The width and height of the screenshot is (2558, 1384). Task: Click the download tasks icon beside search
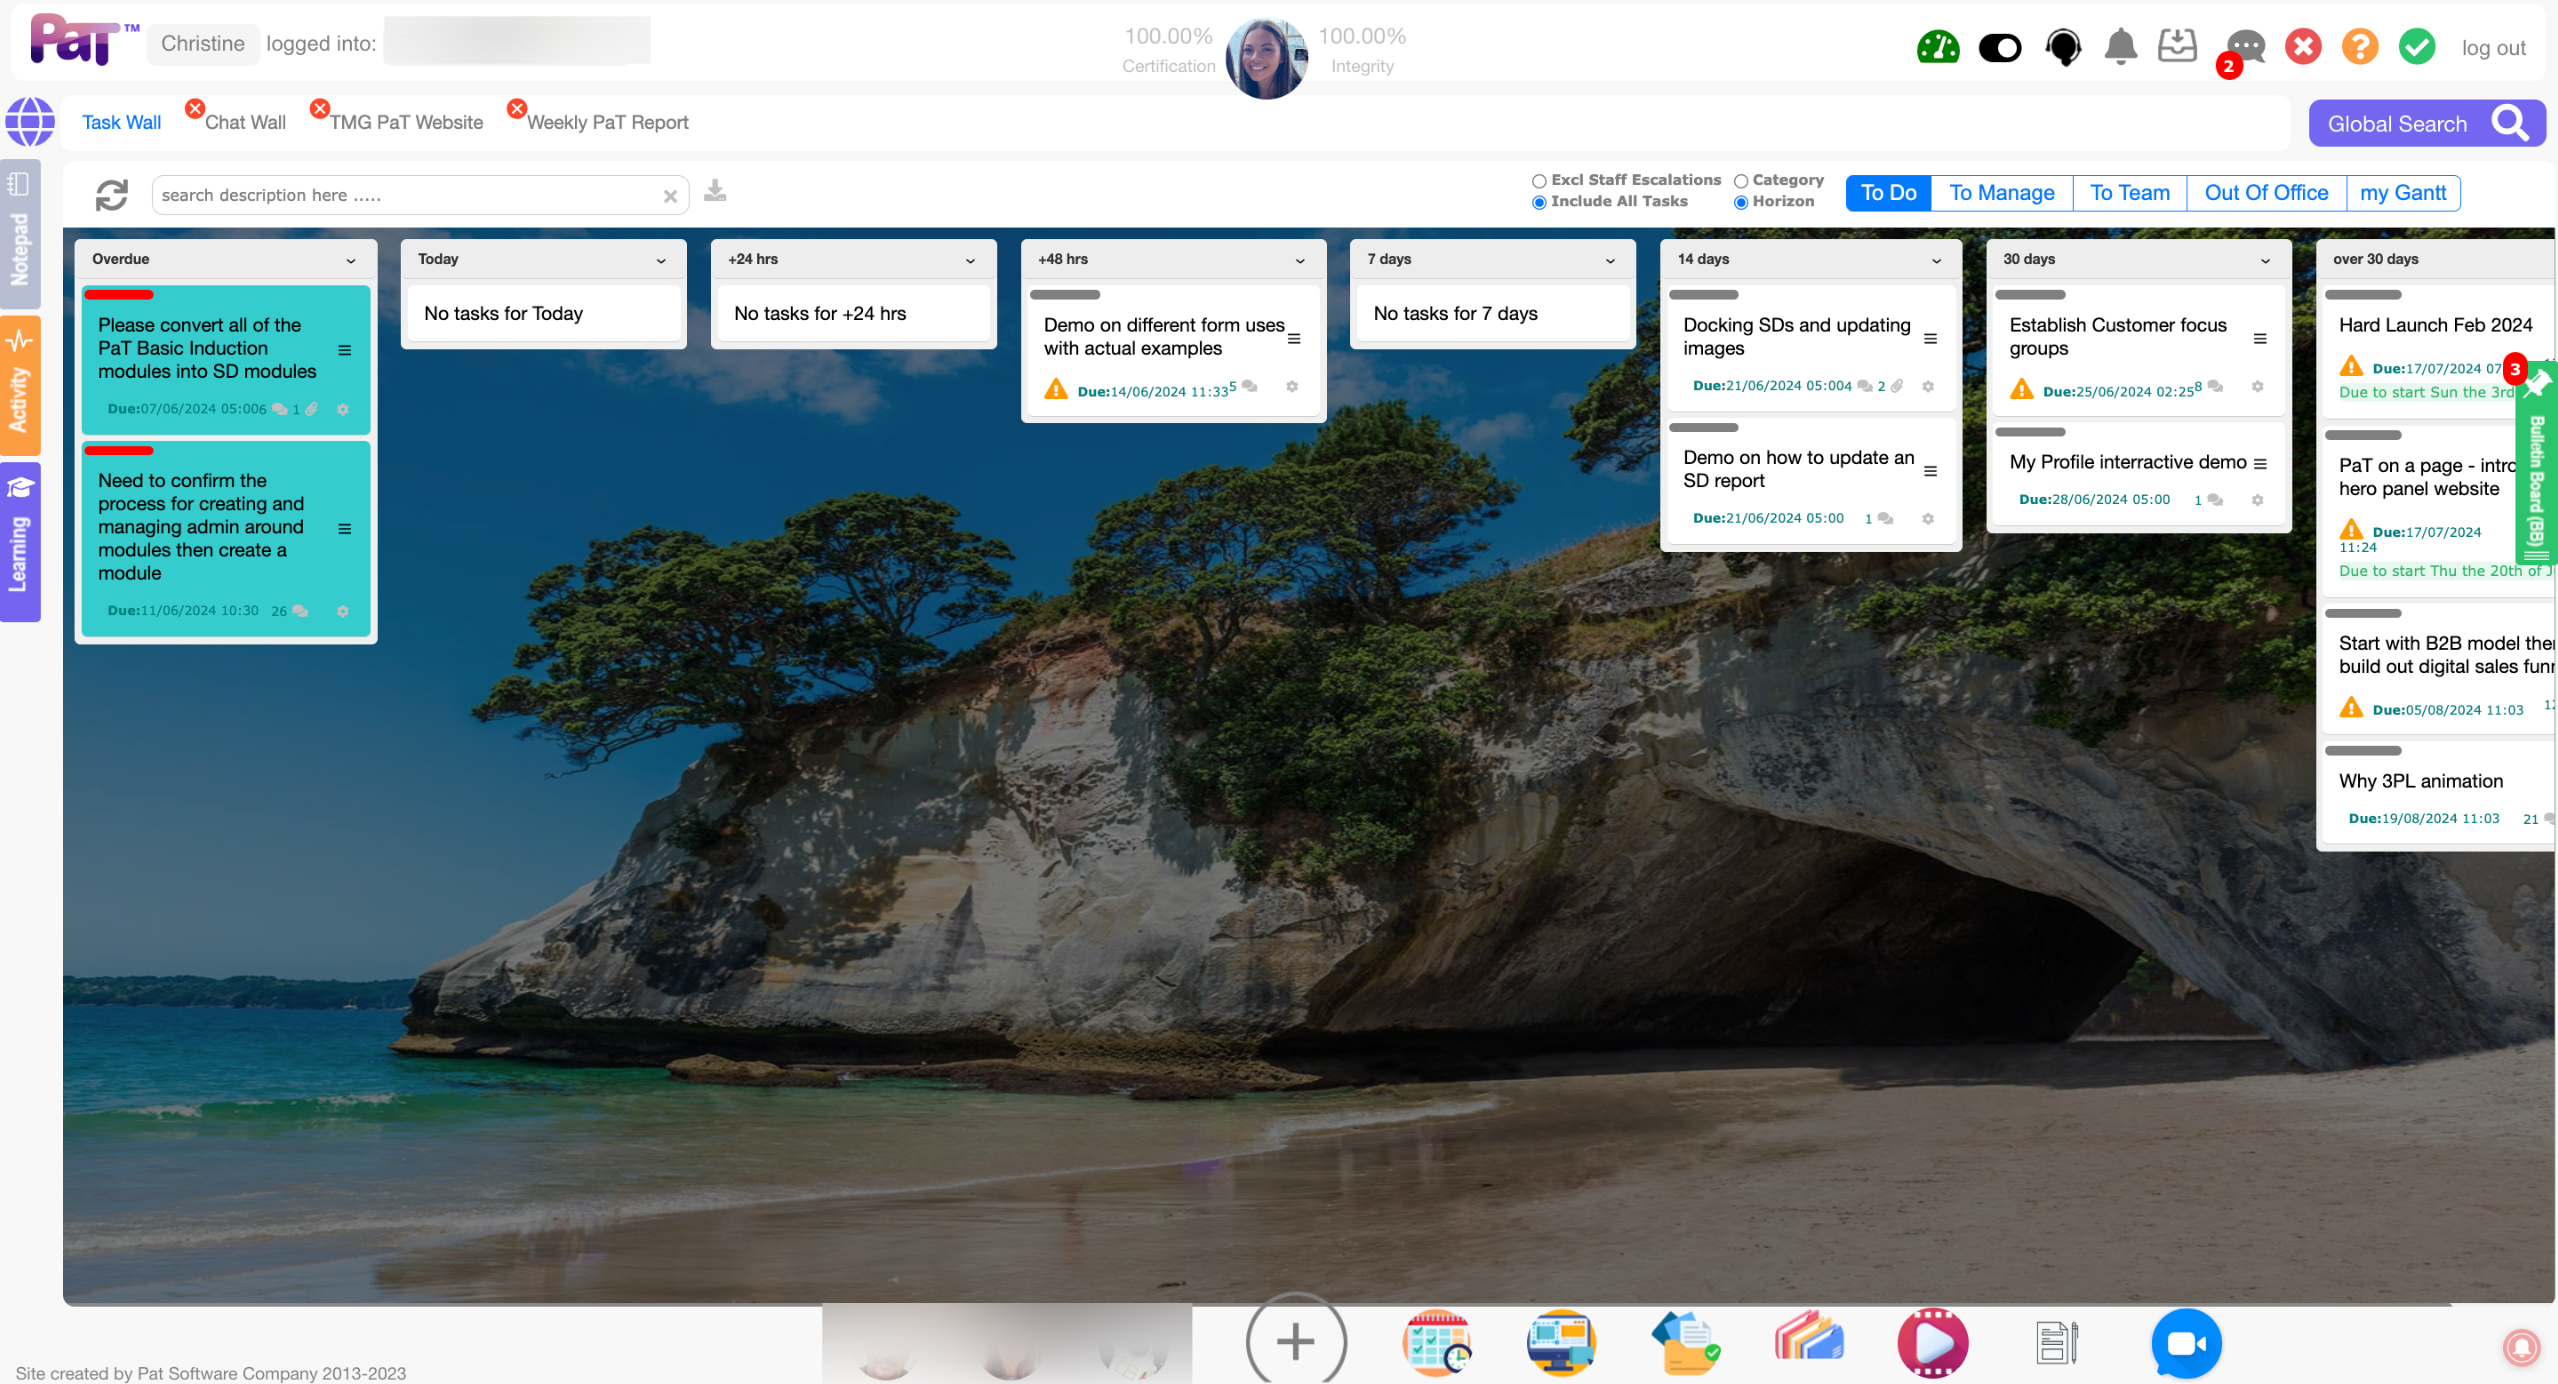click(x=715, y=191)
